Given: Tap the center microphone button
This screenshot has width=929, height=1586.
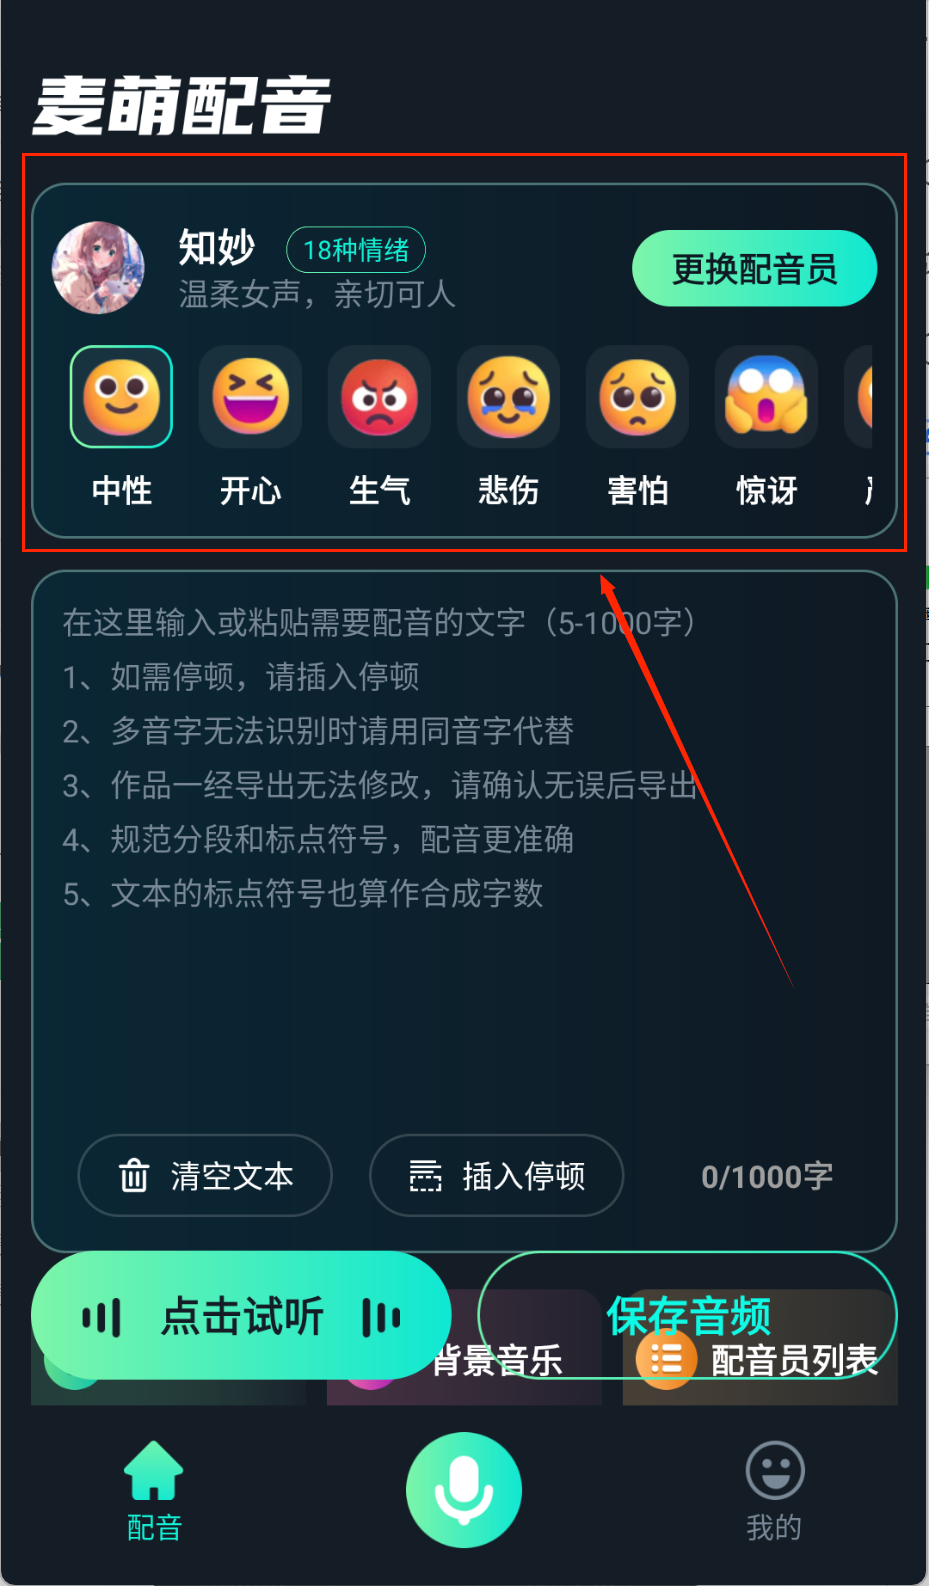Looking at the screenshot, I should click(x=464, y=1490).
